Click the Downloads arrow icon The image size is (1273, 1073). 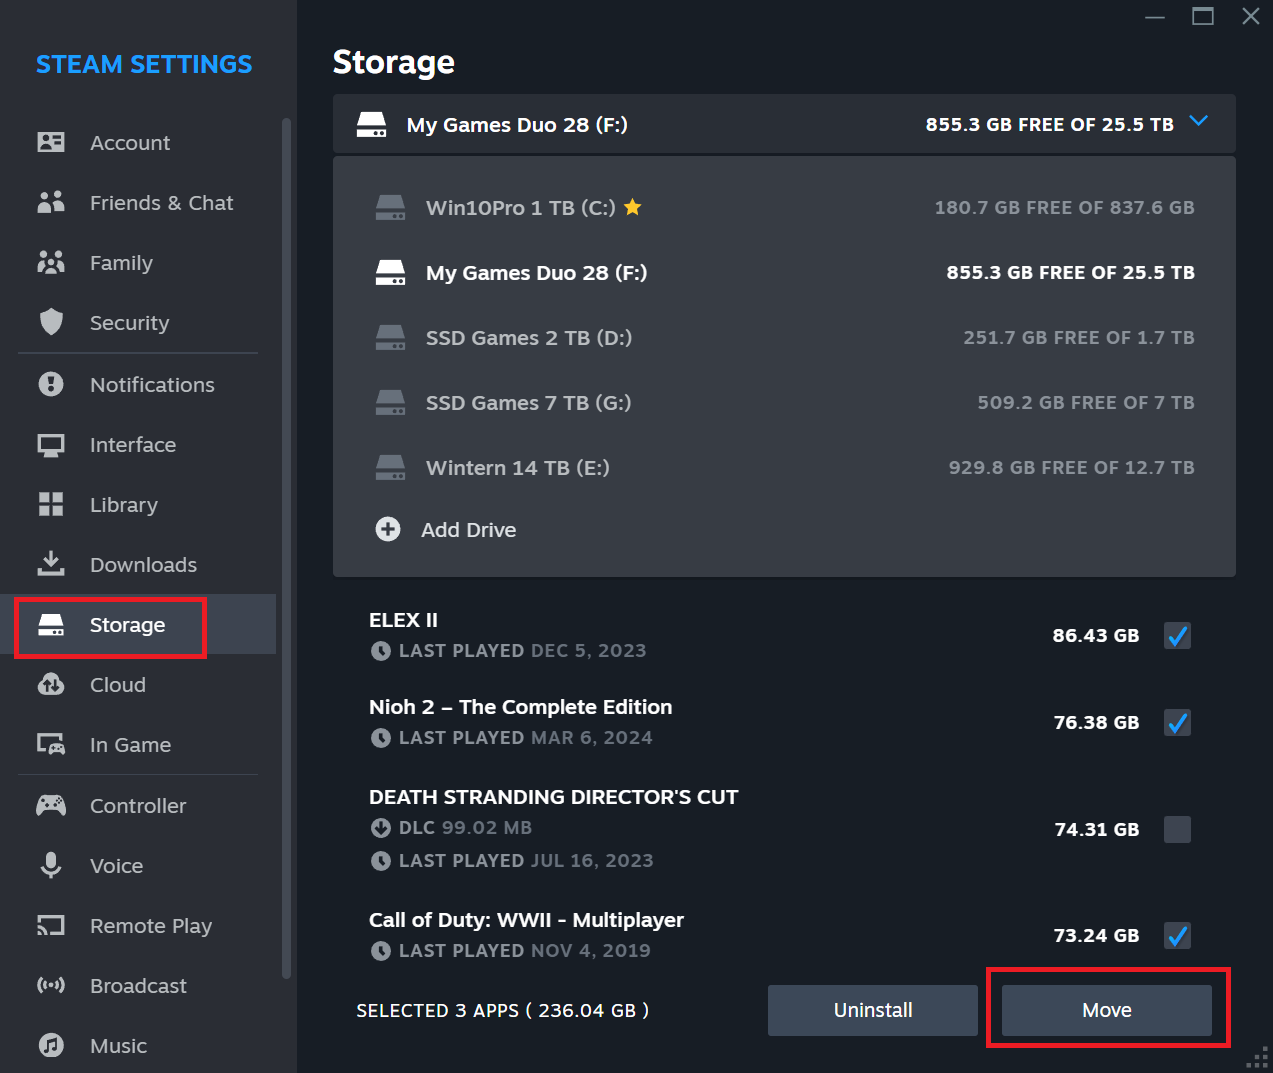[51, 564]
